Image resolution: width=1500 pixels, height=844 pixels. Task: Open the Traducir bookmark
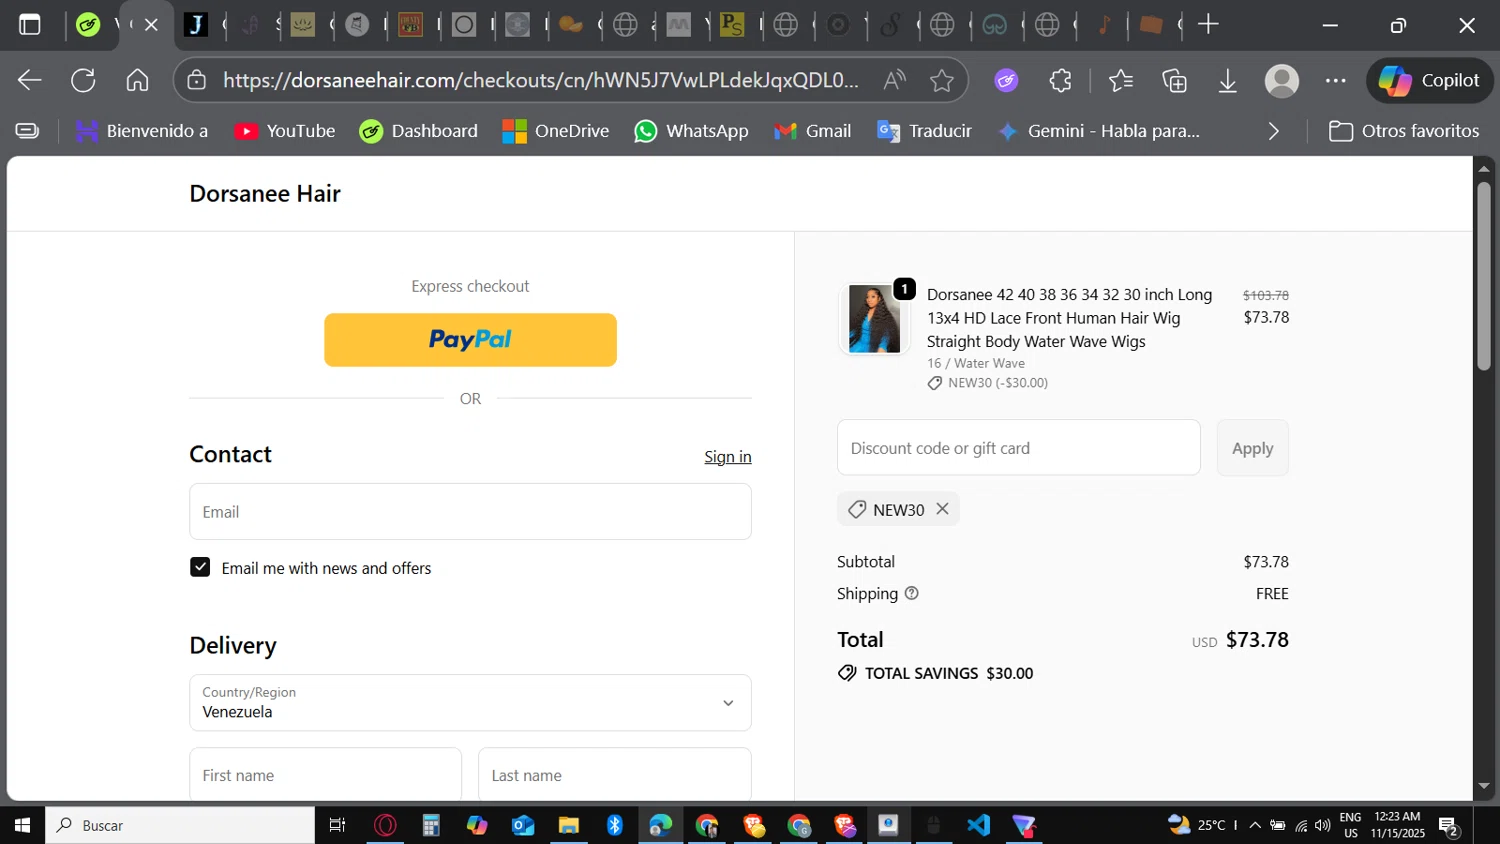[x=924, y=131]
